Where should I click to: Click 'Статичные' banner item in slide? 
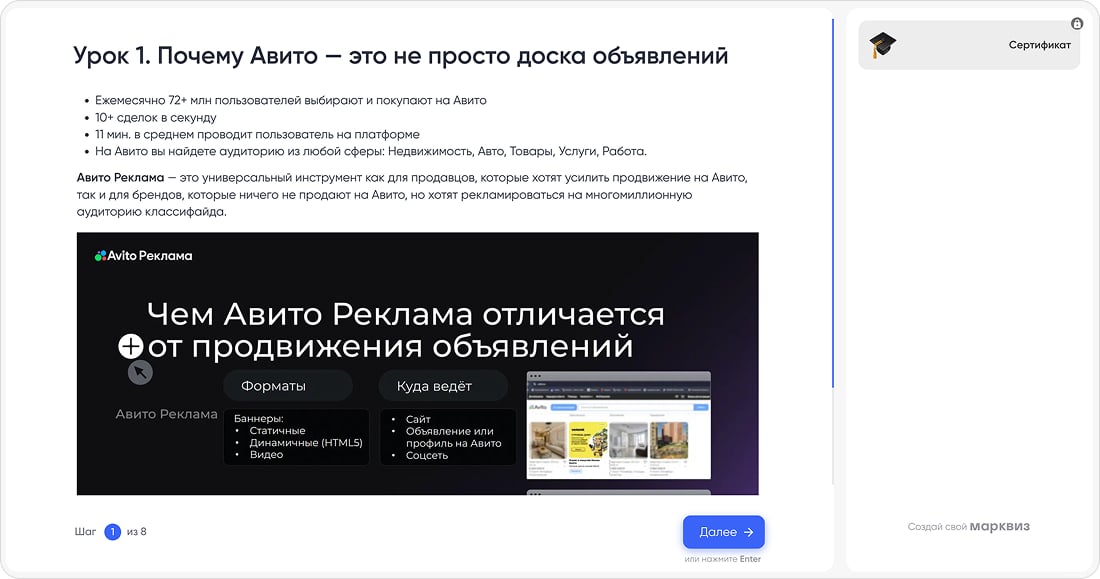(x=277, y=430)
